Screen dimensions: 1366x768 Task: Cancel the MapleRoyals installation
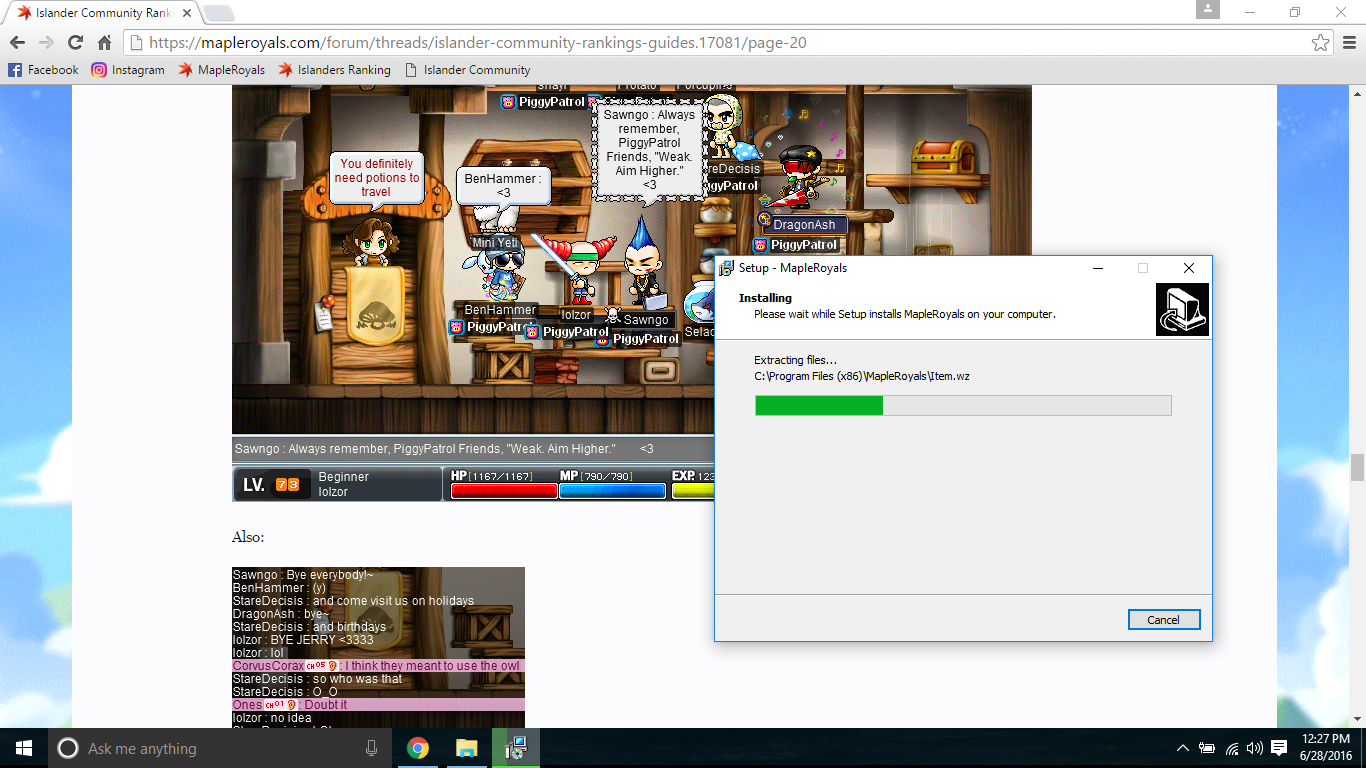pyautogui.click(x=1163, y=620)
